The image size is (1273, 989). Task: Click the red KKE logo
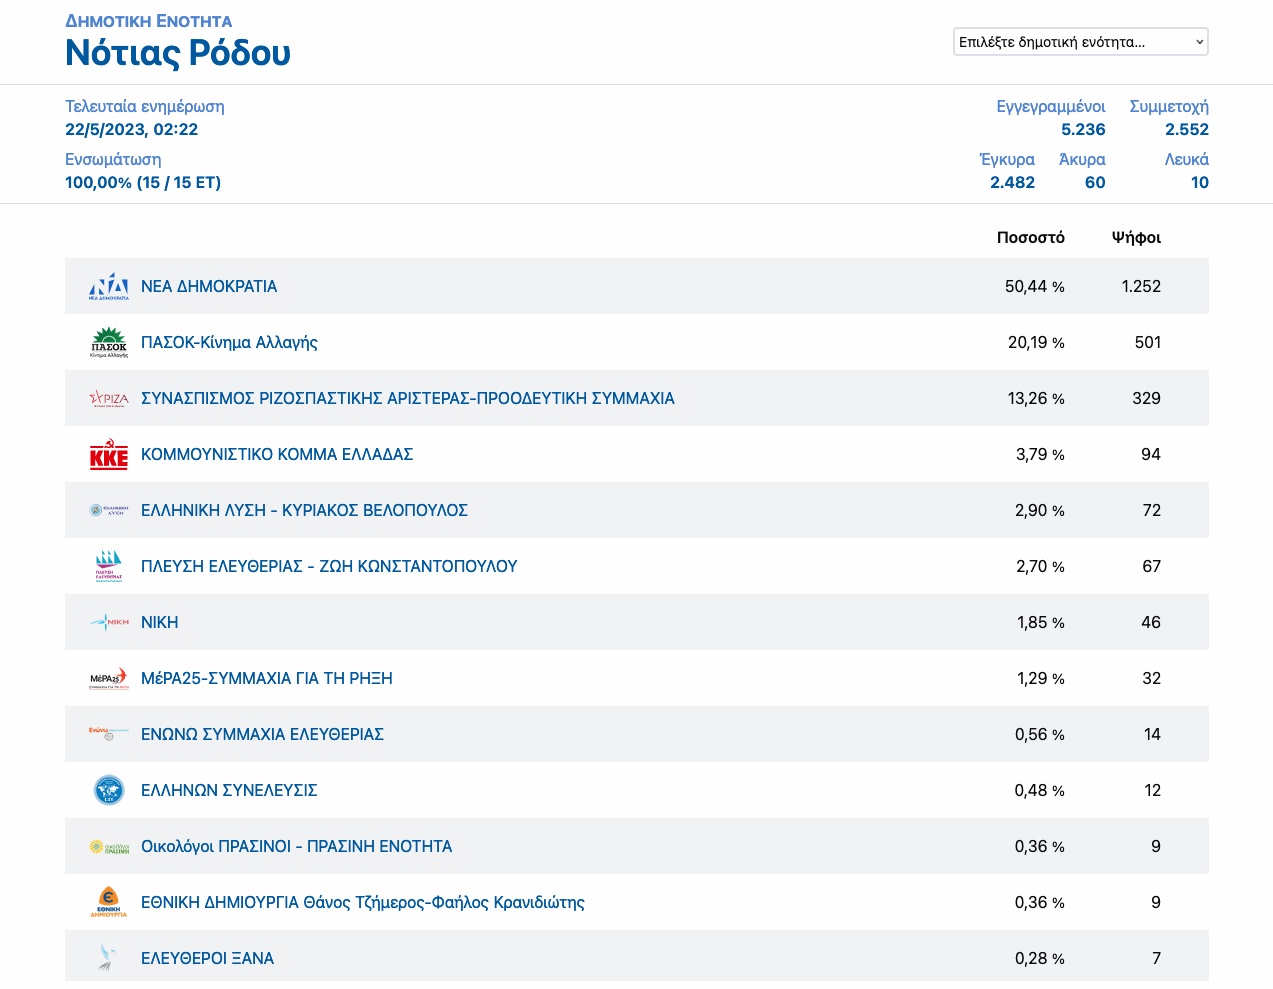109,454
